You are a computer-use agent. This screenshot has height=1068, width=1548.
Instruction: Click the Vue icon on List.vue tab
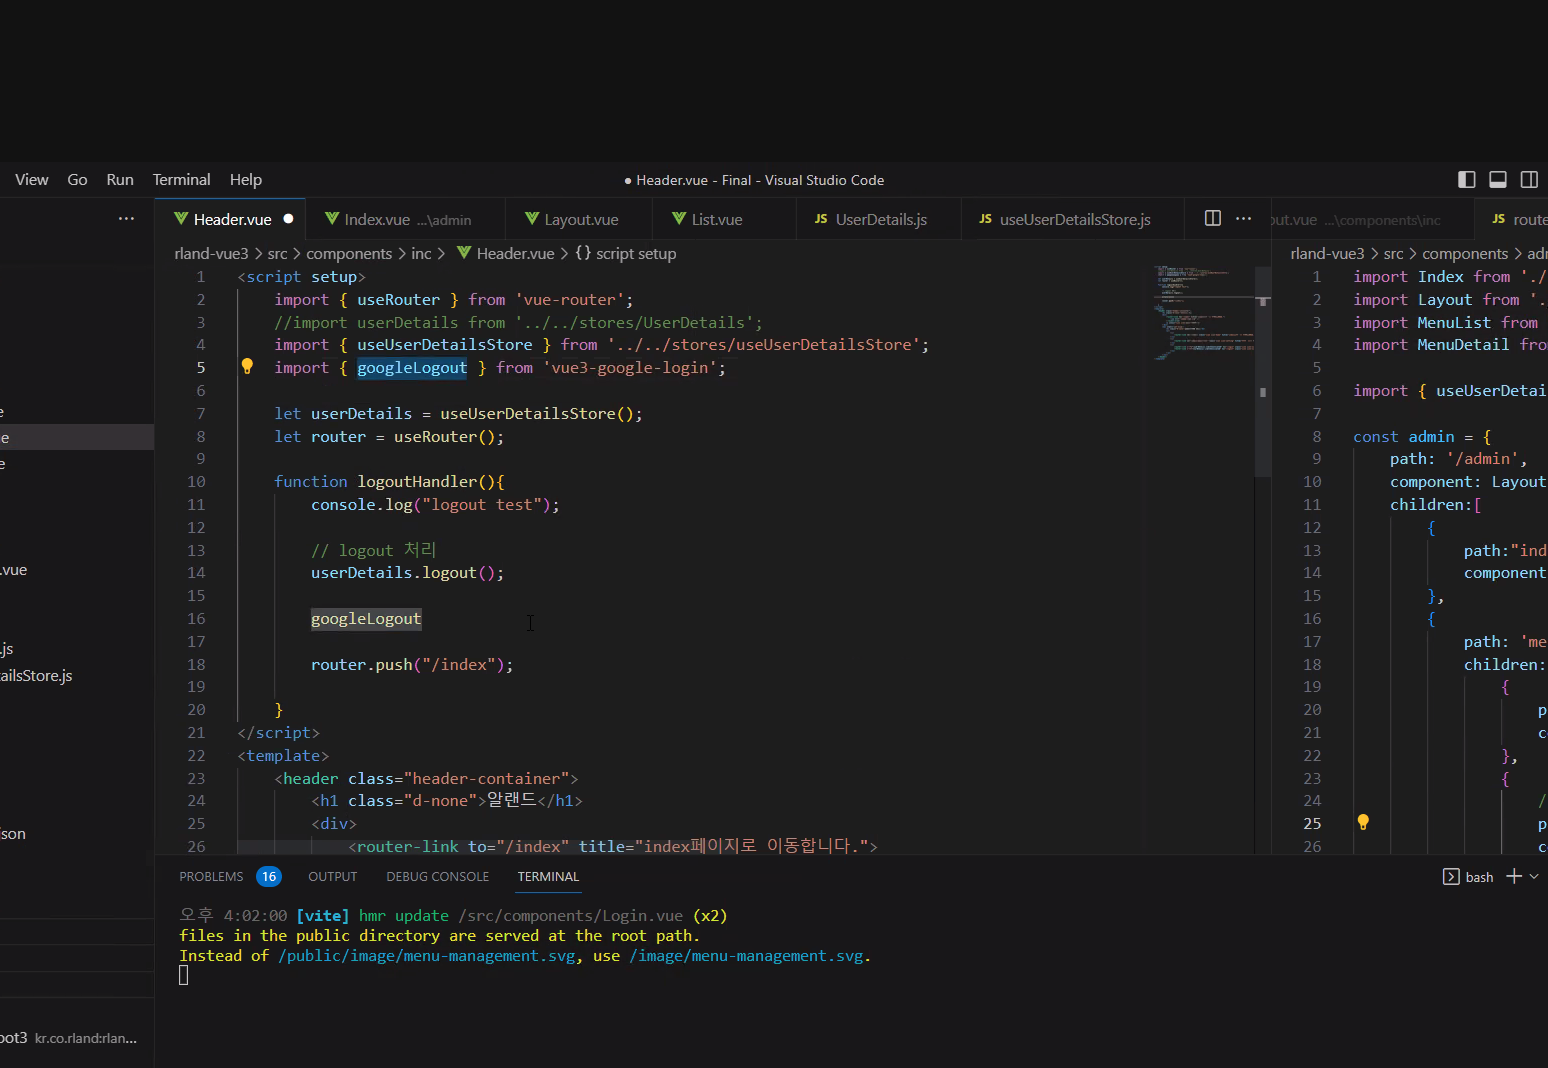[679, 219]
